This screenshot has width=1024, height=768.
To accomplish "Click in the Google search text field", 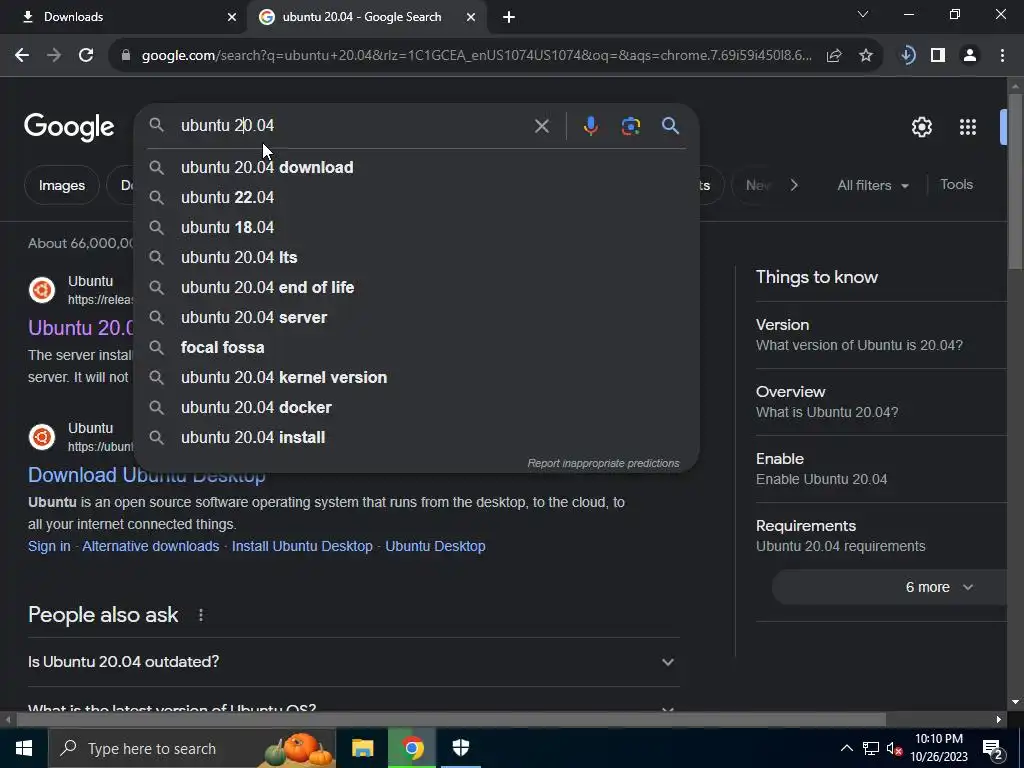I will [x=353, y=125].
